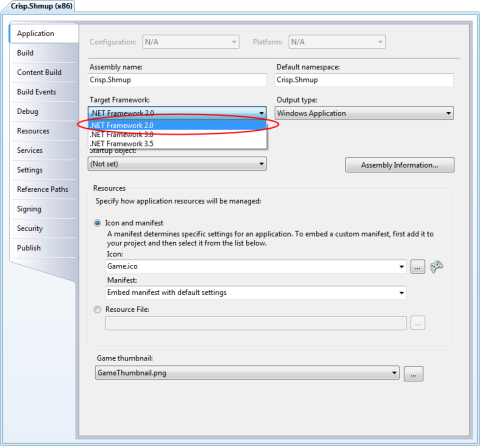This screenshot has width=480, height=446.
Task: Choose .NET Framework 3.5 option
Action: (177, 144)
